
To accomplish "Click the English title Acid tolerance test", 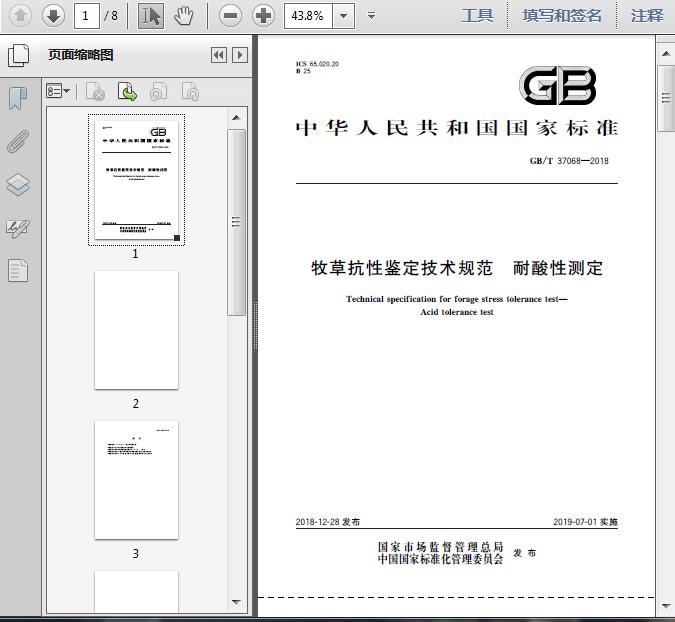I will pos(457,312).
